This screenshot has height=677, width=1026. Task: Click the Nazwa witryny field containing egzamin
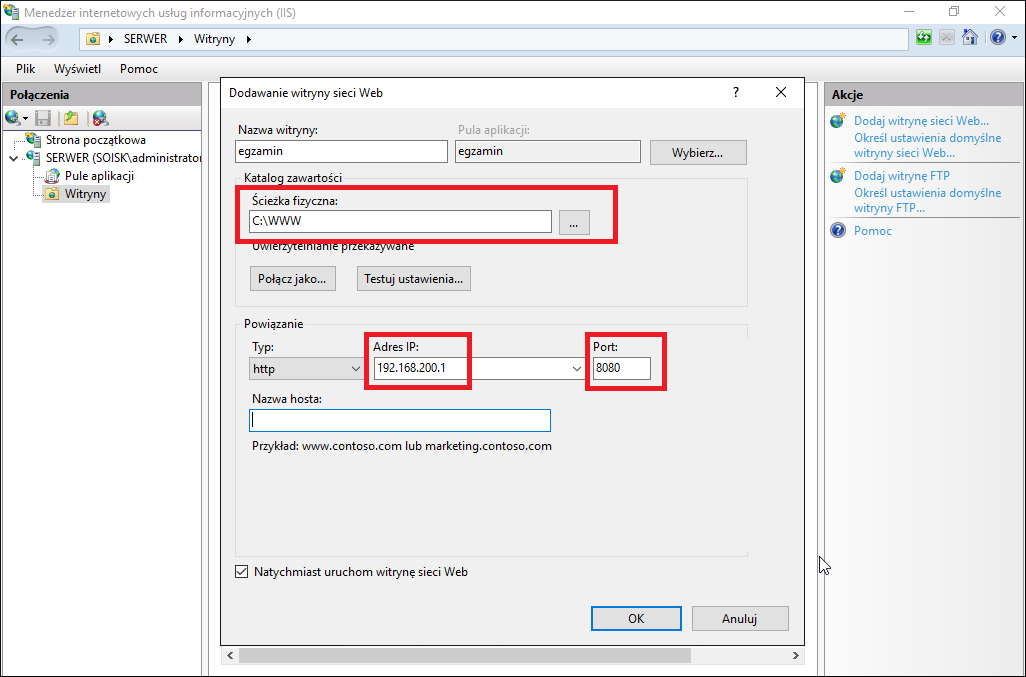coord(342,151)
